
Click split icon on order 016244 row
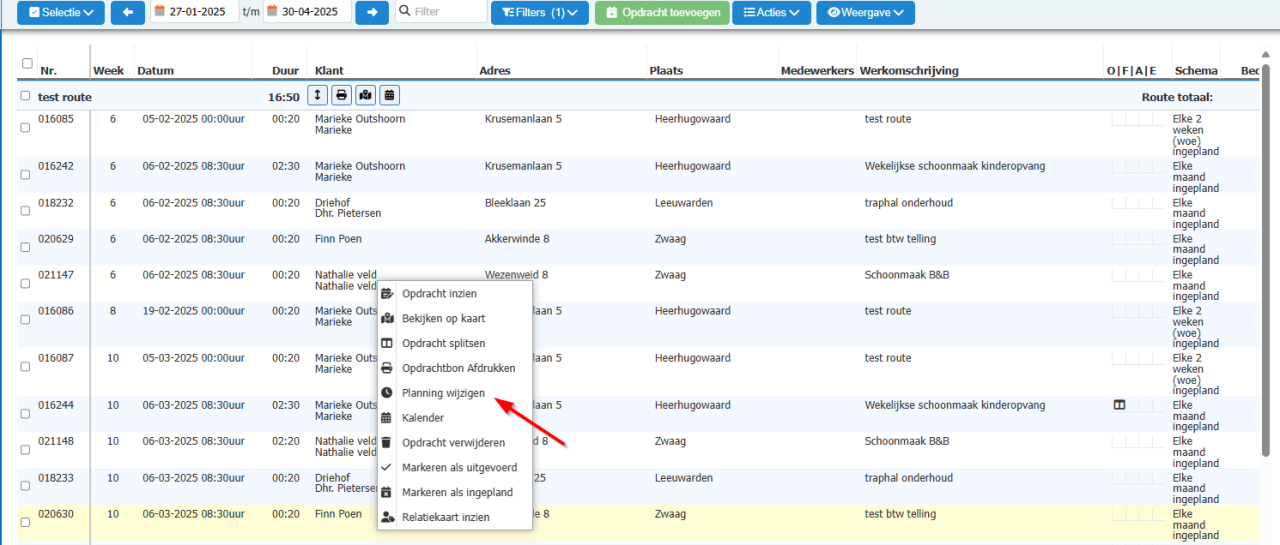pyautogui.click(x=1119, y=405)
